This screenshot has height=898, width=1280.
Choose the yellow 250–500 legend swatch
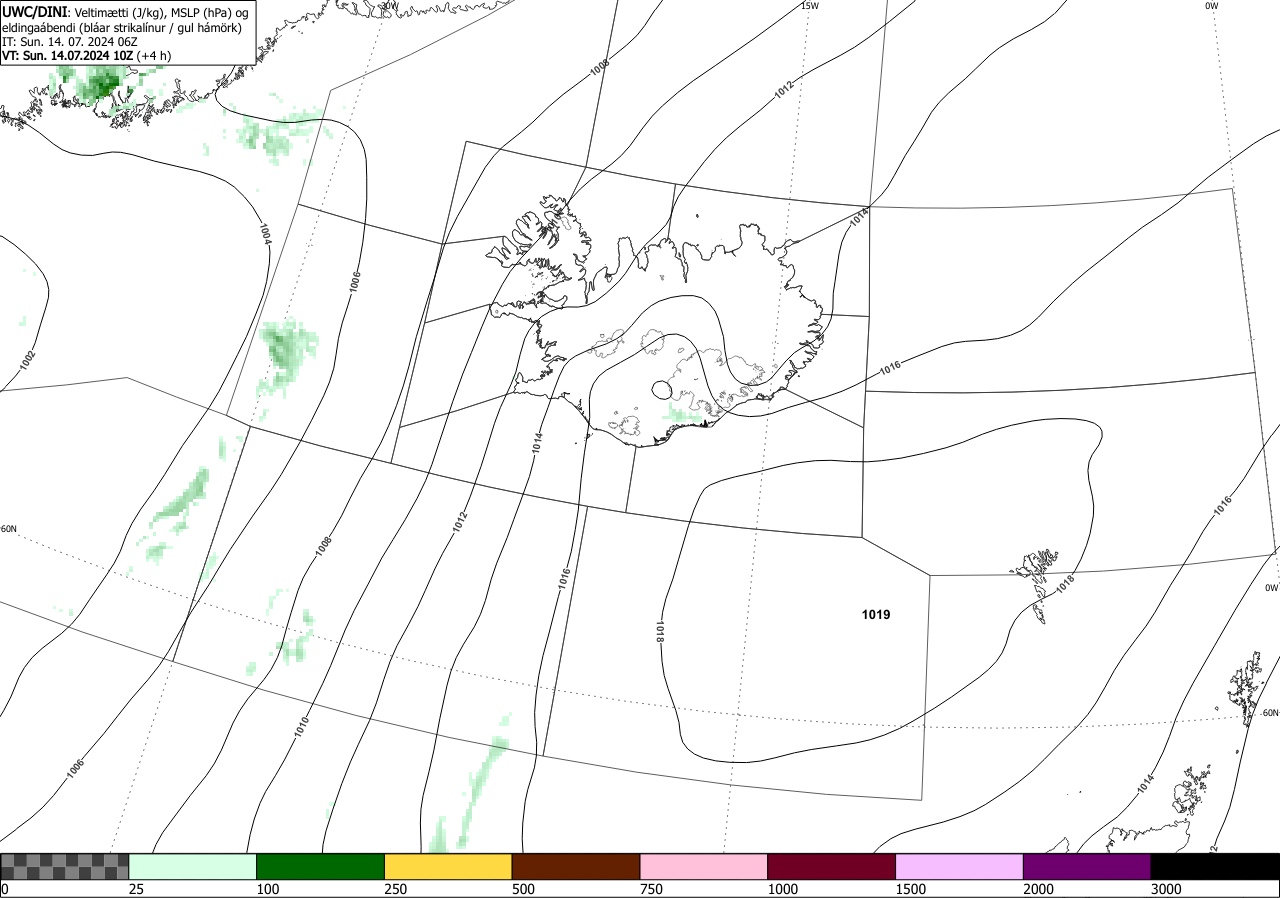click(x=448, y=866)
